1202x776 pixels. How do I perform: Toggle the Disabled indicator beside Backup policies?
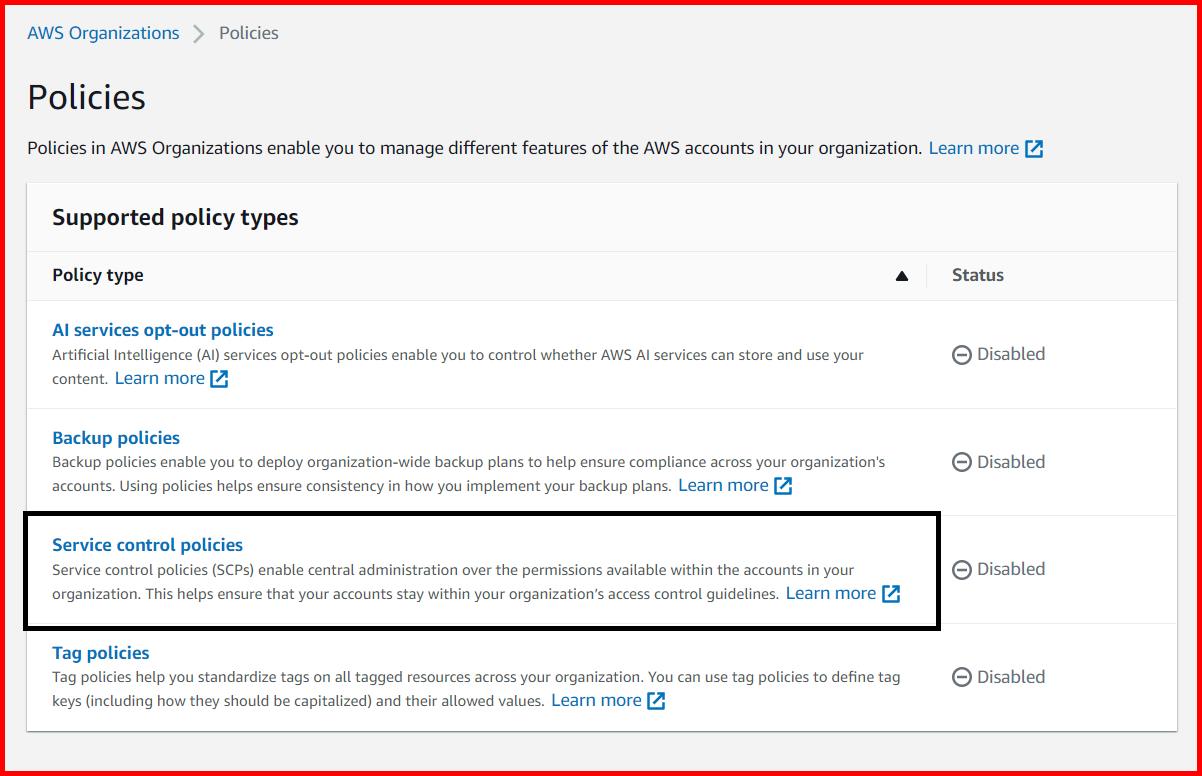click(962, 462)
